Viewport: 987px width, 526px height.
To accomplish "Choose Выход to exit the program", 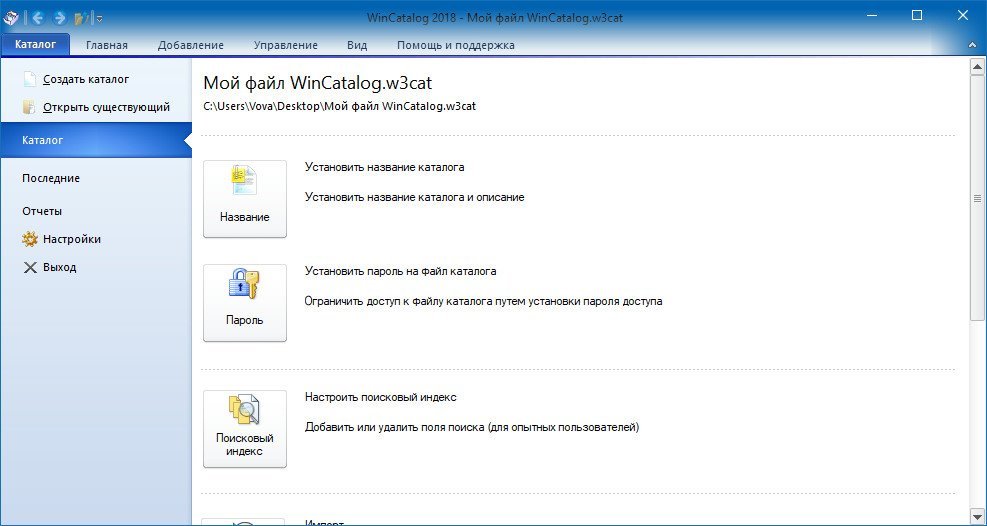I will pos(60,267).
